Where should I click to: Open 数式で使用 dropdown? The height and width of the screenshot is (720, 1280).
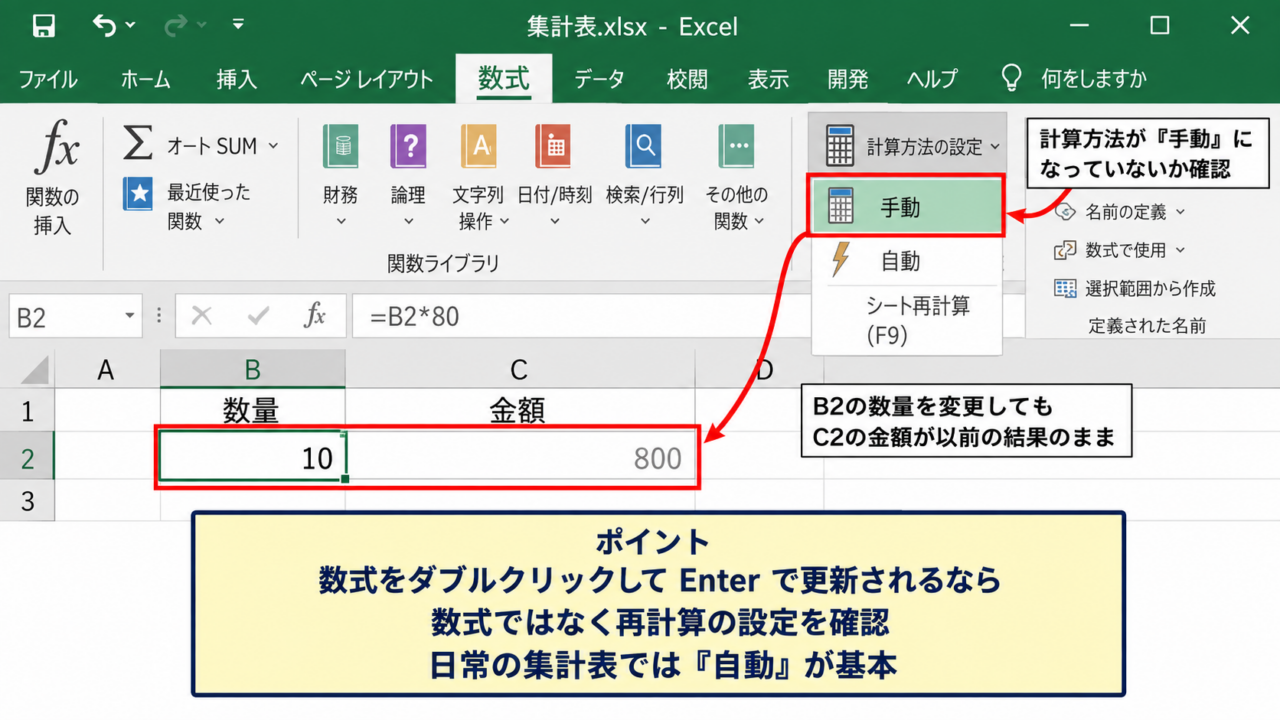[x=1120, y=250]
